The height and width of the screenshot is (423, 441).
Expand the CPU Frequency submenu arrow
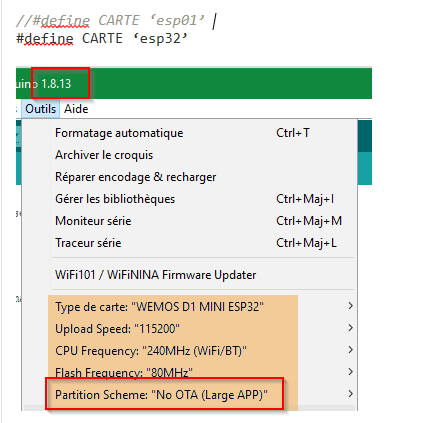350,350
